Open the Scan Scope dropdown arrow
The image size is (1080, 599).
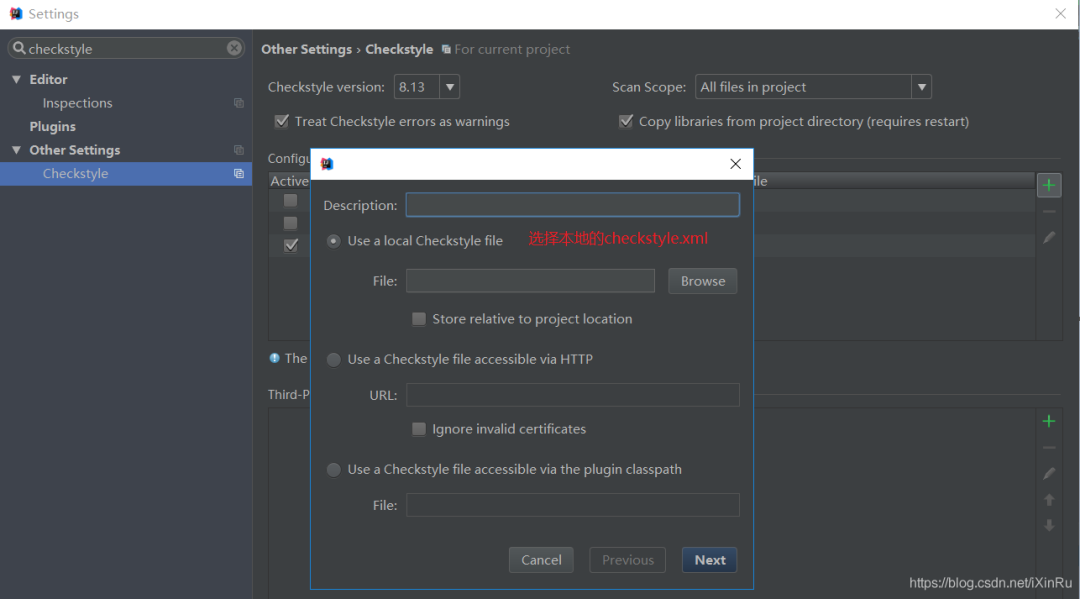point(921,87)
